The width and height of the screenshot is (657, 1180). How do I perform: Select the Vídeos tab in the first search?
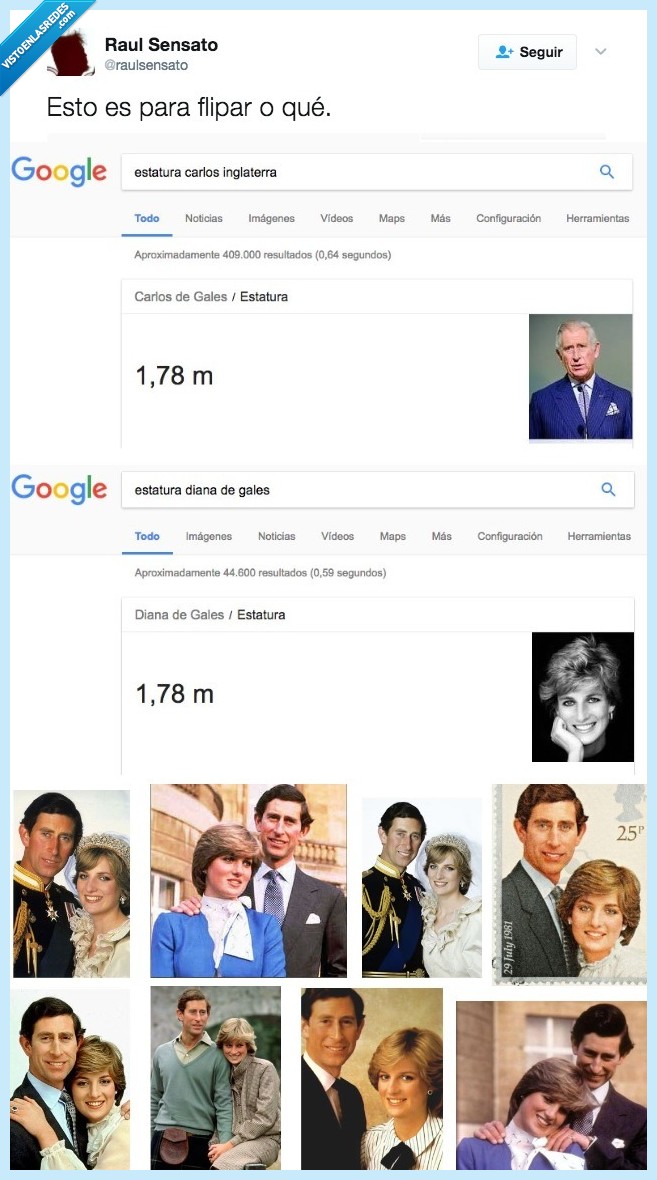(x=336, y=218)
